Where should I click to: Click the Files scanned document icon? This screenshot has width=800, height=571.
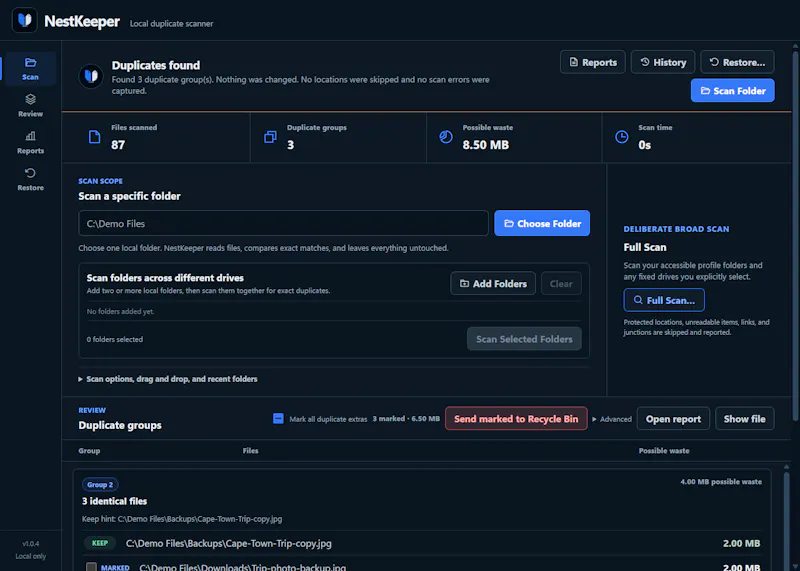point(94,137)
